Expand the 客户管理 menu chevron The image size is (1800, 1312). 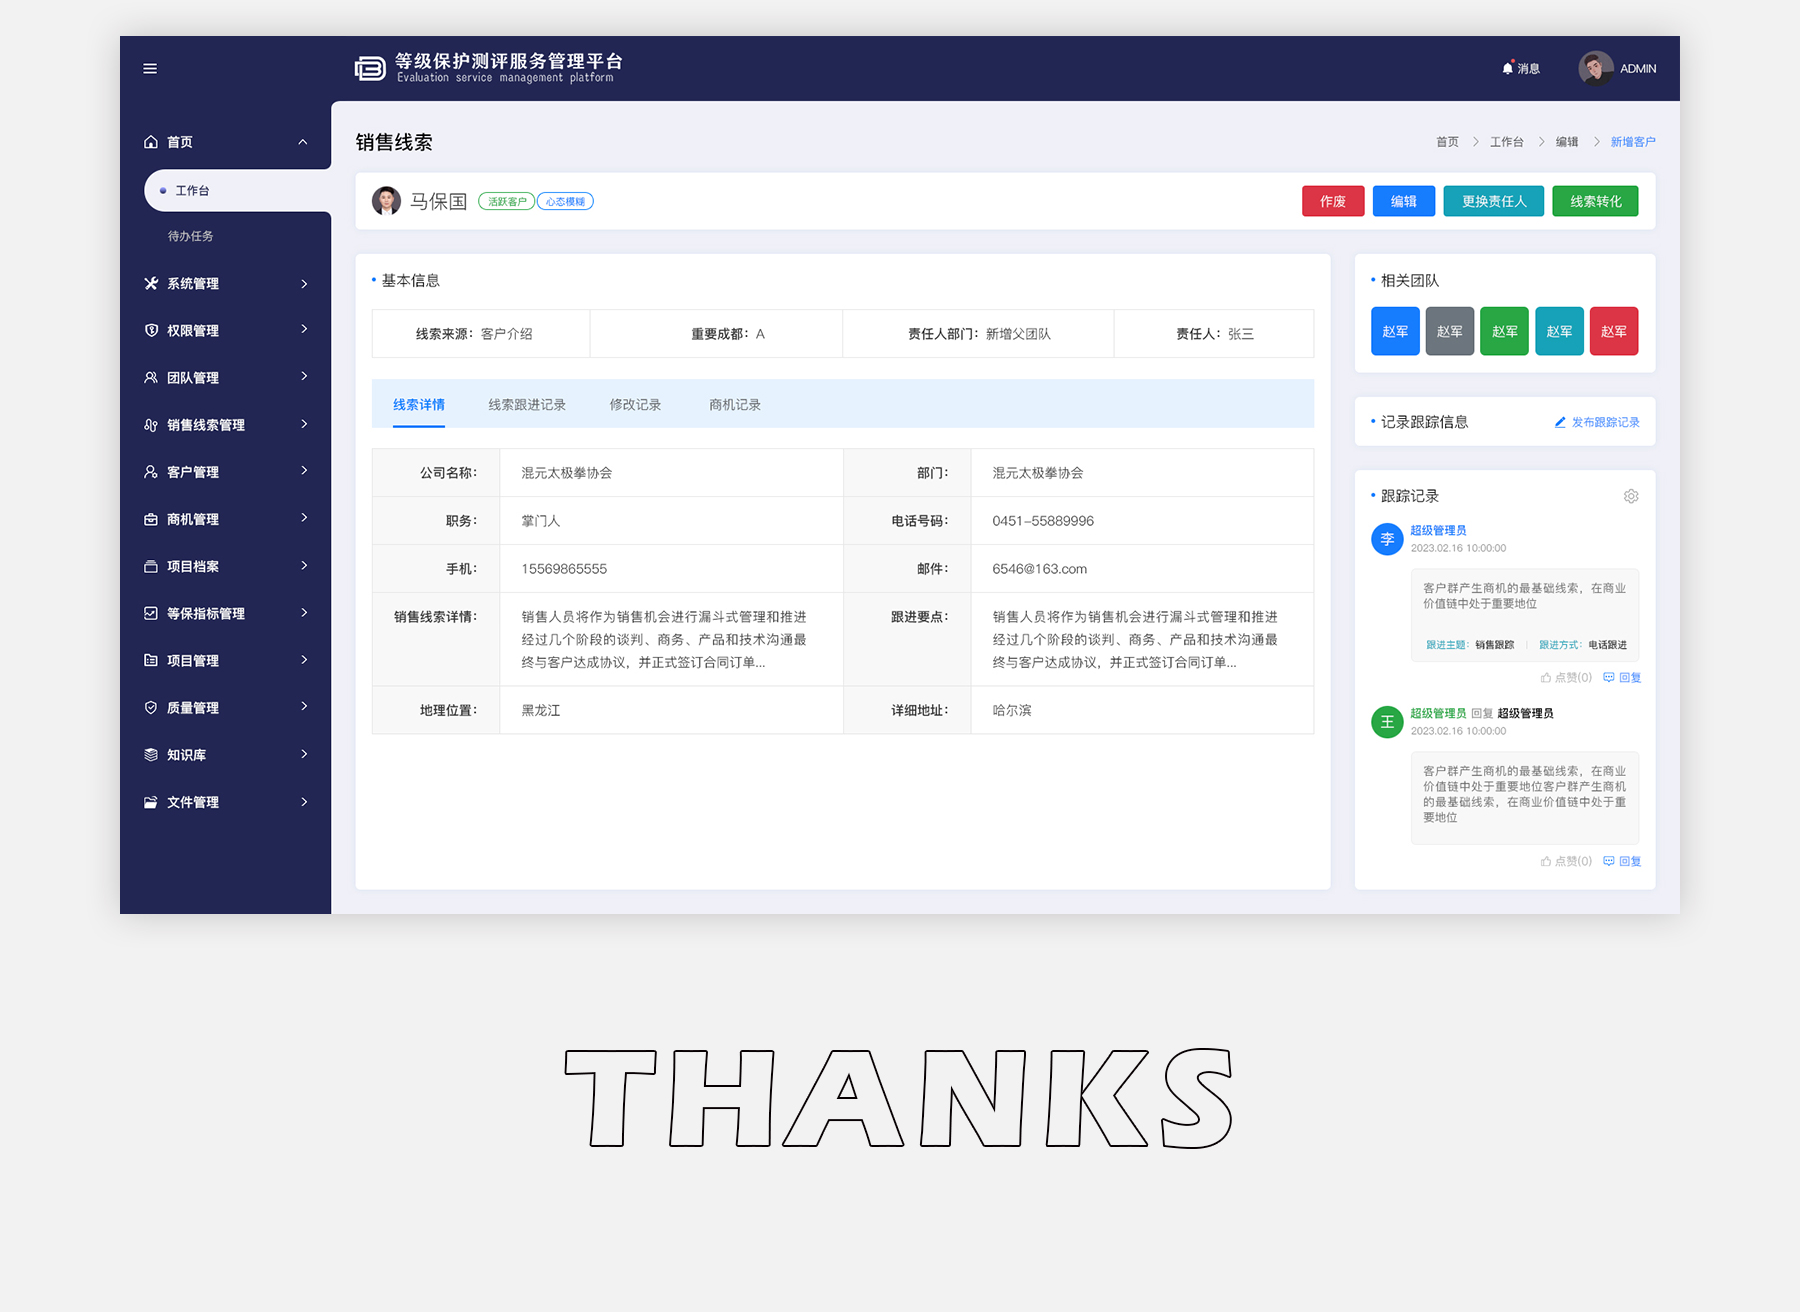(304, 471)
